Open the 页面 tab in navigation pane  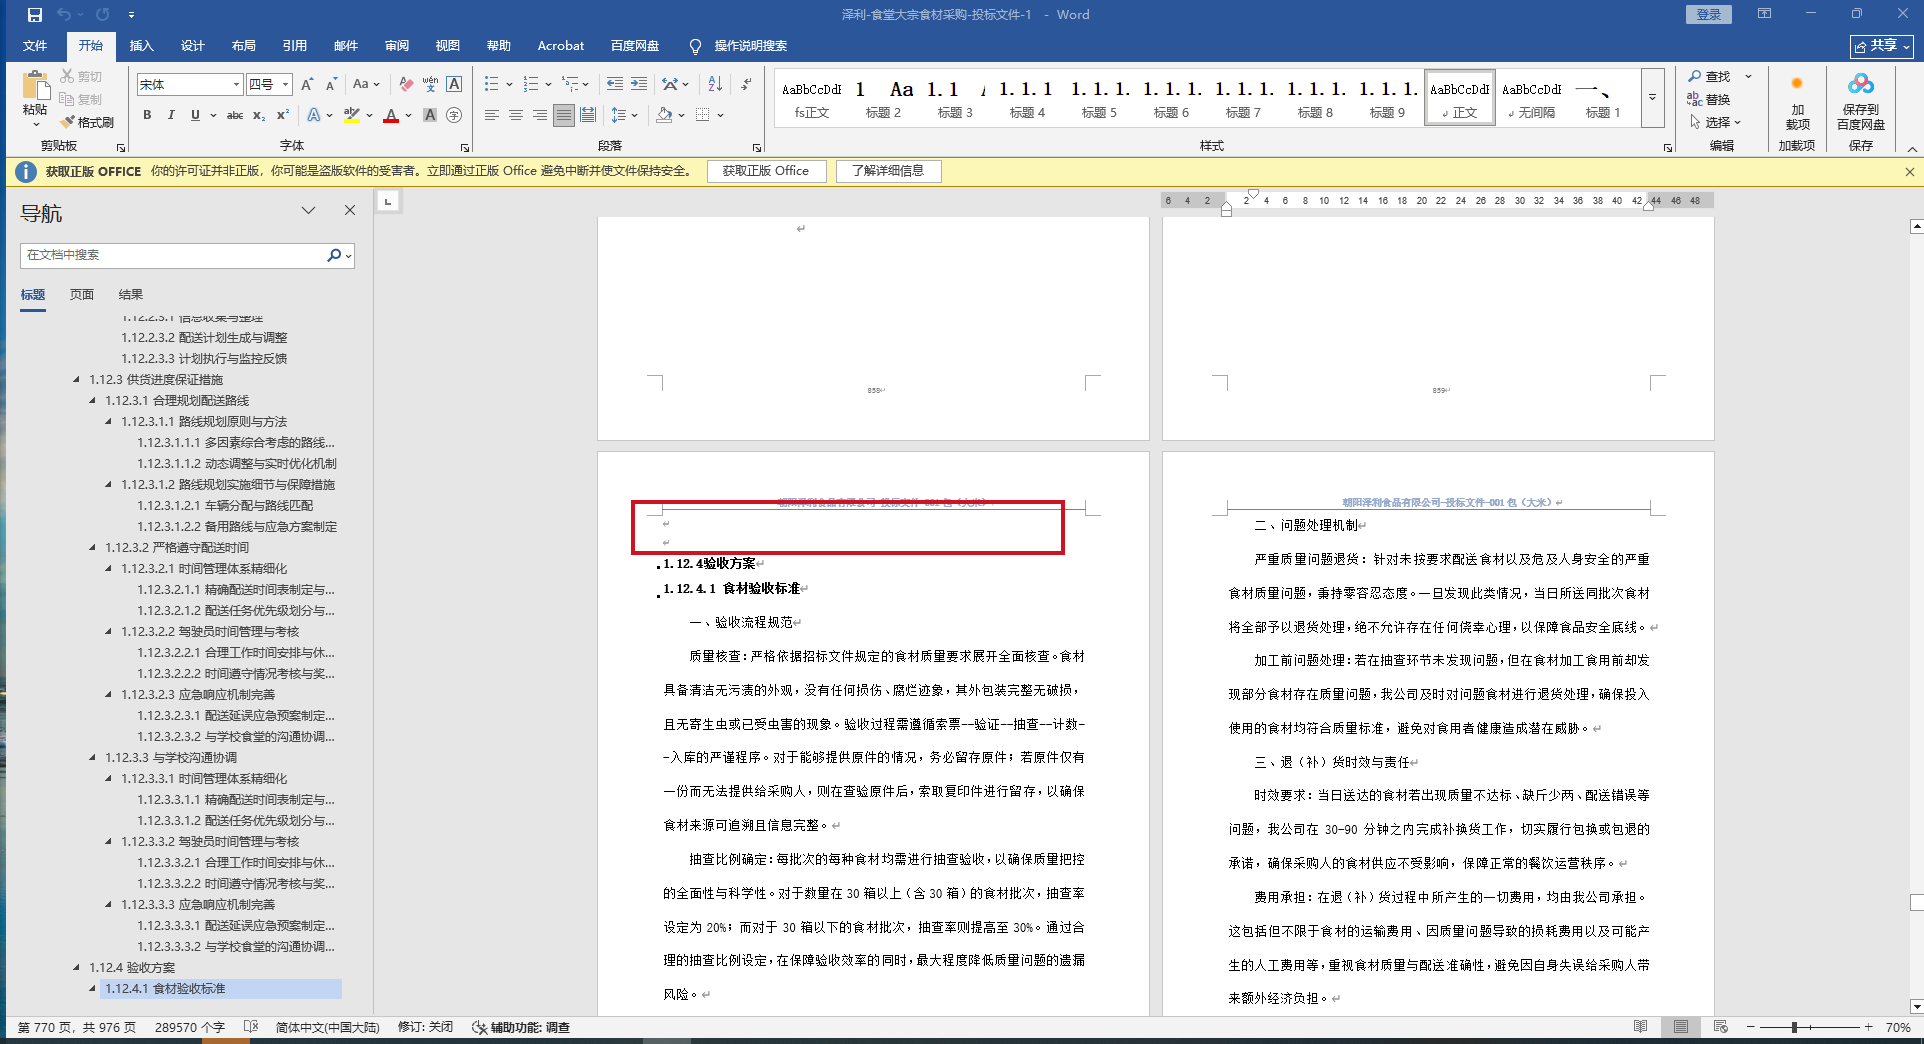point(82,294)
